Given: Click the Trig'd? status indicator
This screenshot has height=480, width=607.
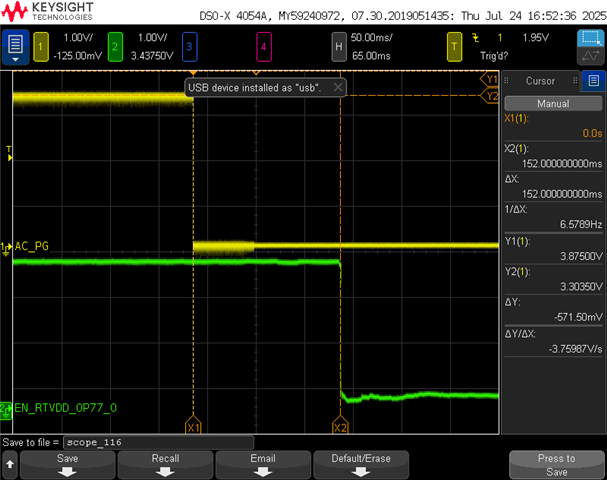Looking at the screenshot, I should pos(494,56).
